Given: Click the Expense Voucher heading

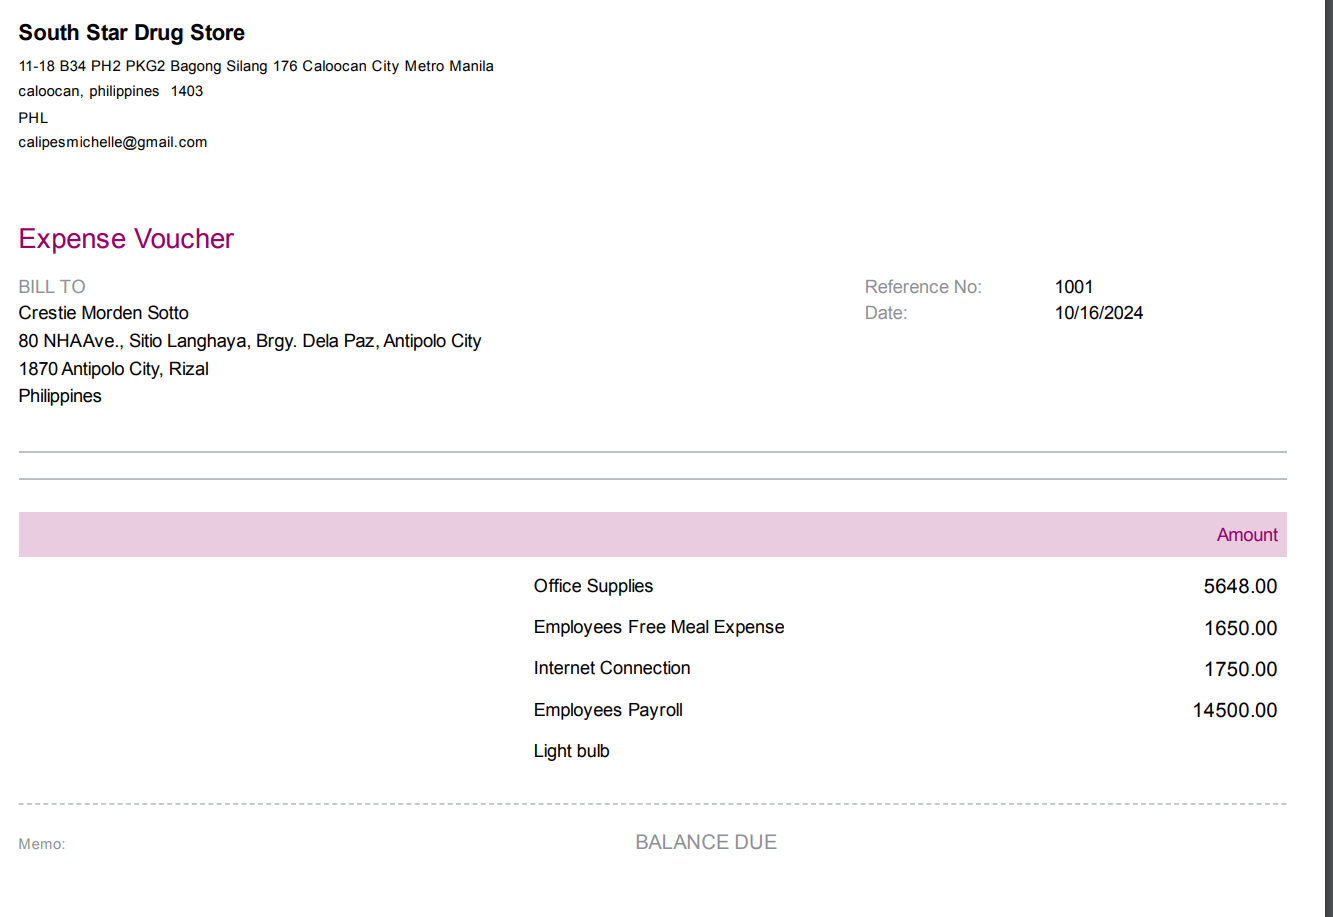Looking at the screenshot, I should (126, 239).
